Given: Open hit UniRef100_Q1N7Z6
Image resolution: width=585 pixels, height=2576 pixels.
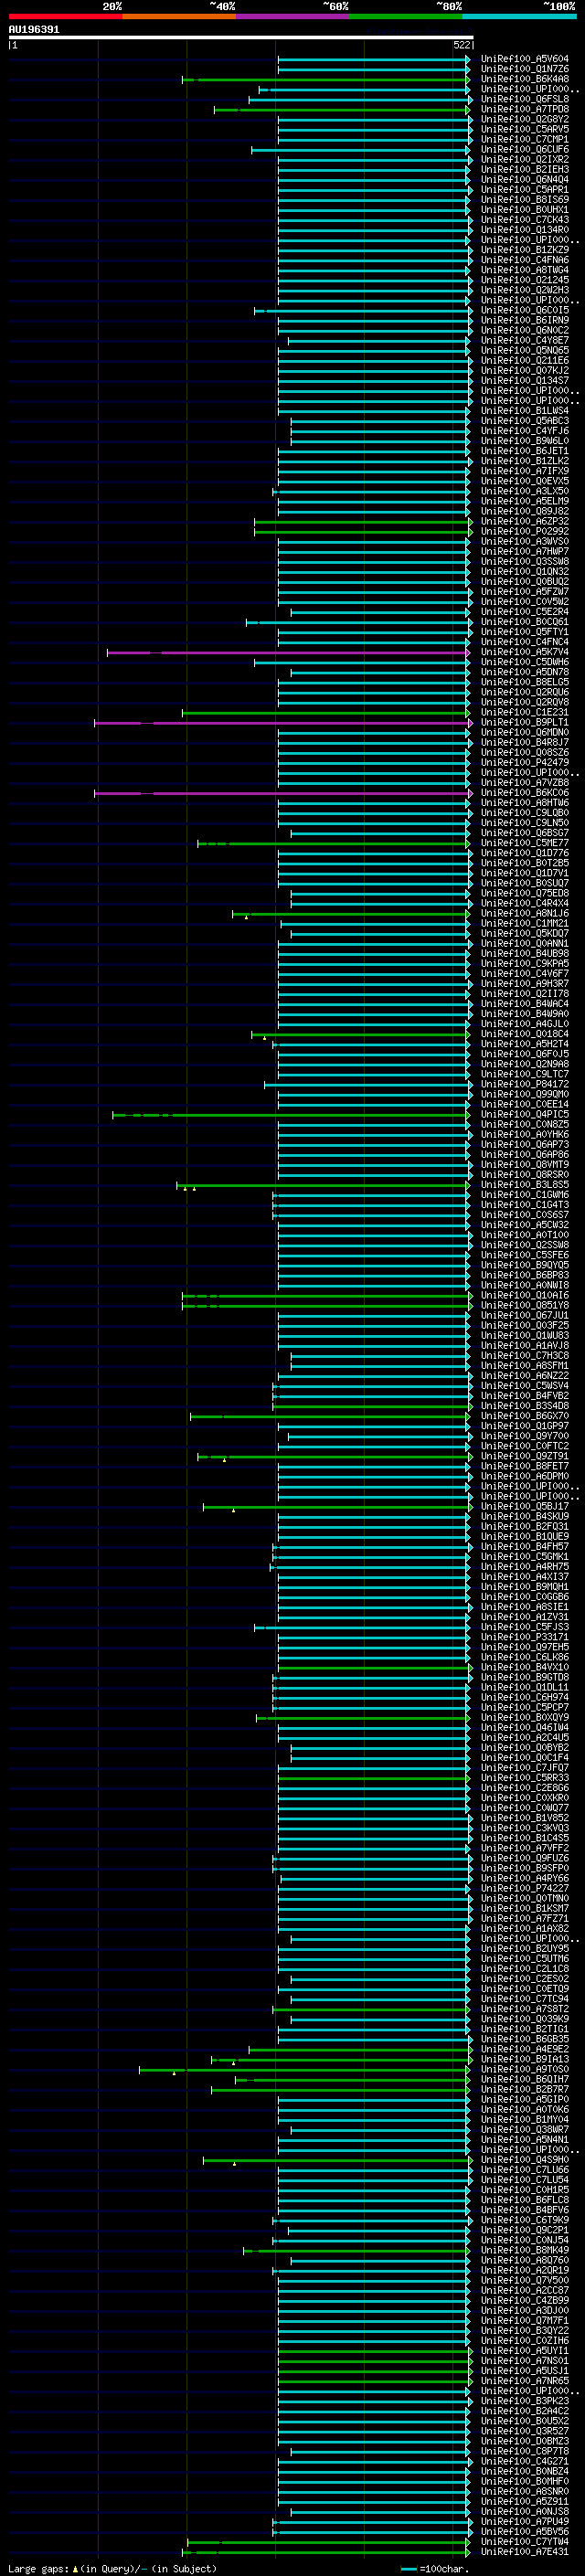Looking at the screenshot, I should tap(524, 69).
